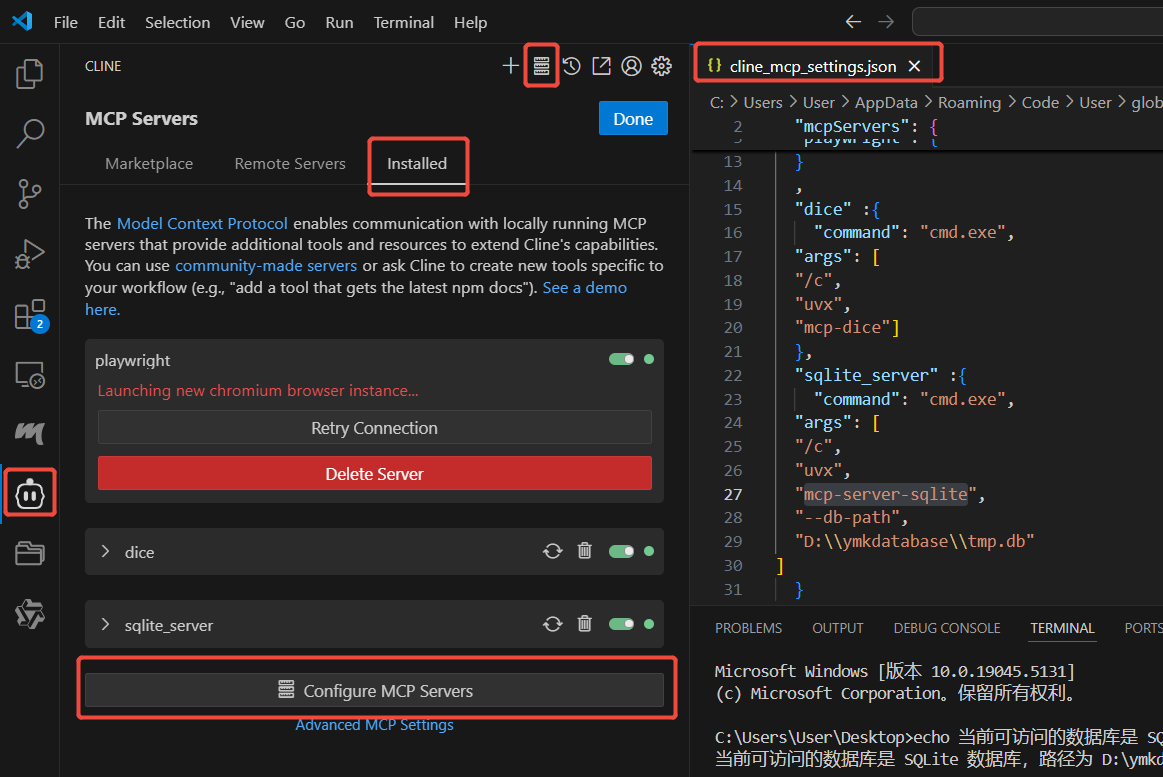Click the Code breadcrumb segment
The height and width of the screenshot is (777, 1163).
(1040, 102)
